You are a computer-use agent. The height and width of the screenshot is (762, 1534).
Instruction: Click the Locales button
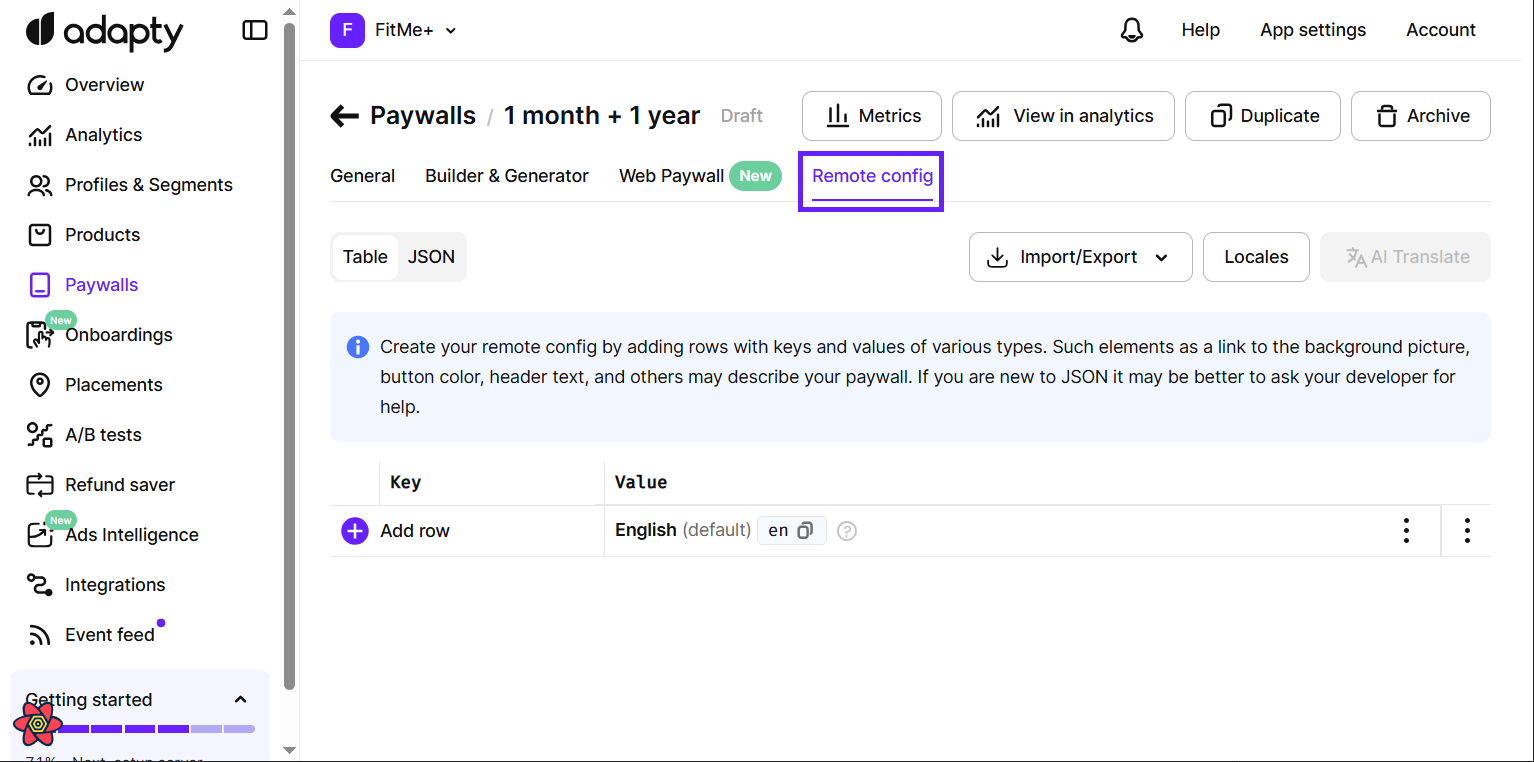tap(1256, 257)
